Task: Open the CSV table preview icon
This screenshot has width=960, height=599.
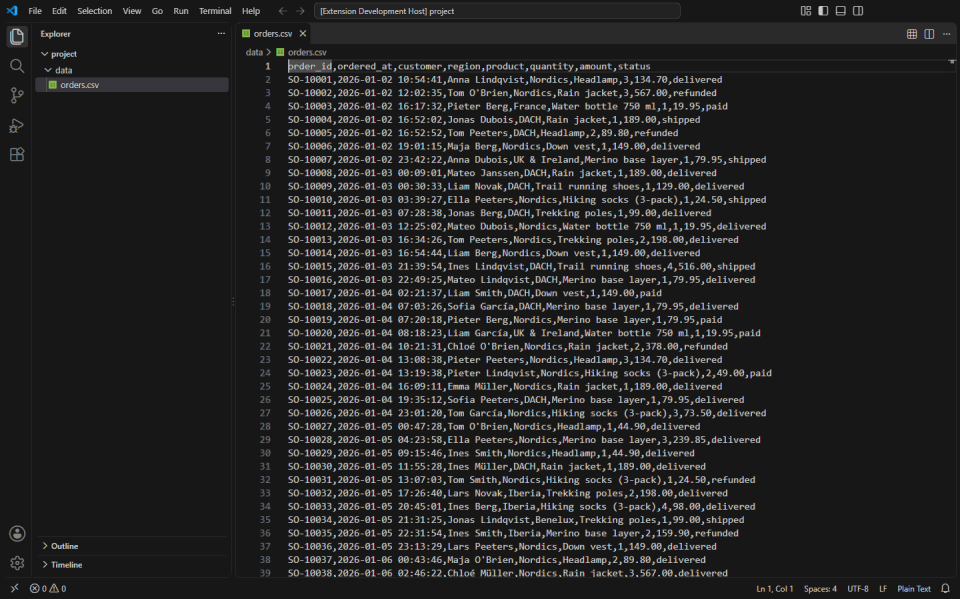Action: 912,34
